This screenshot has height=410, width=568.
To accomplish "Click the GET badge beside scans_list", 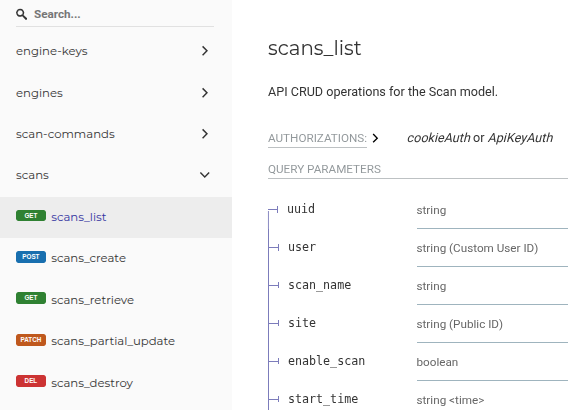I will 31,216.
